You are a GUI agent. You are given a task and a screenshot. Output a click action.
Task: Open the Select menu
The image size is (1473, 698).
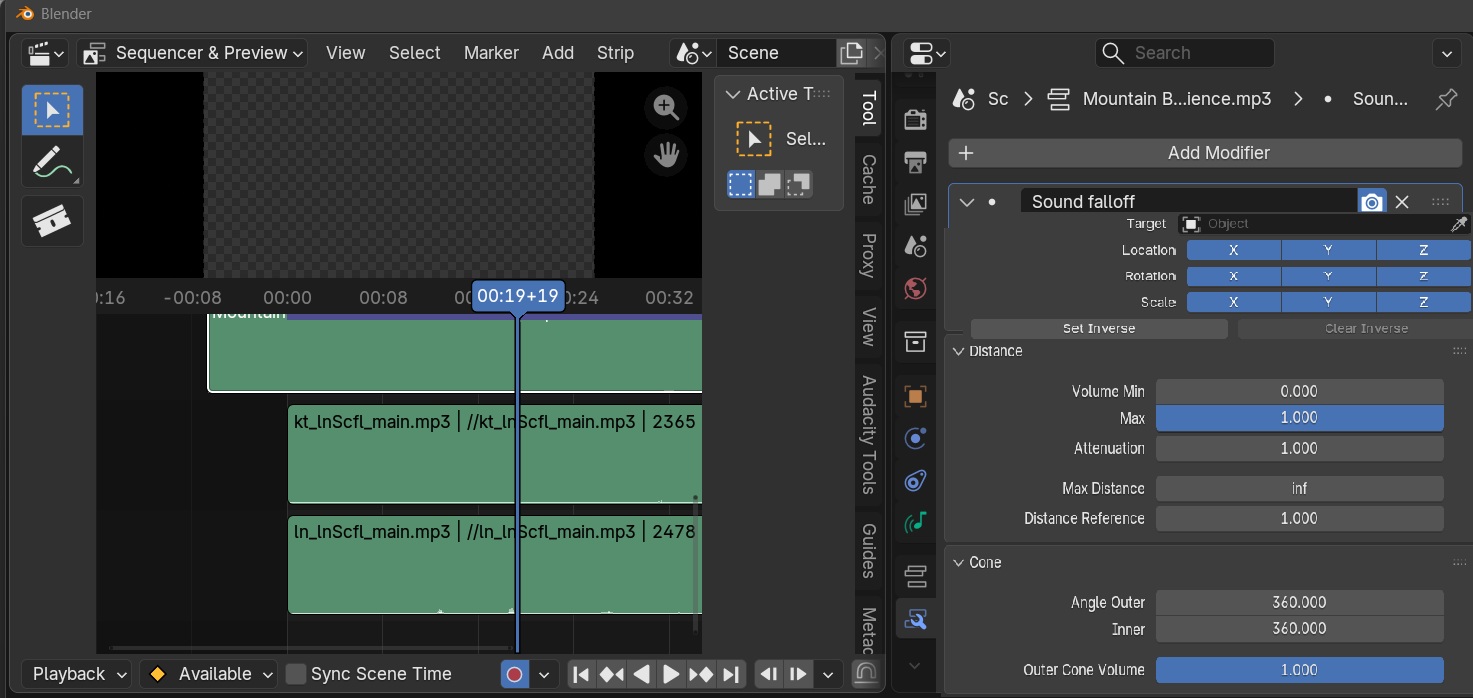(x=414, y=53)
